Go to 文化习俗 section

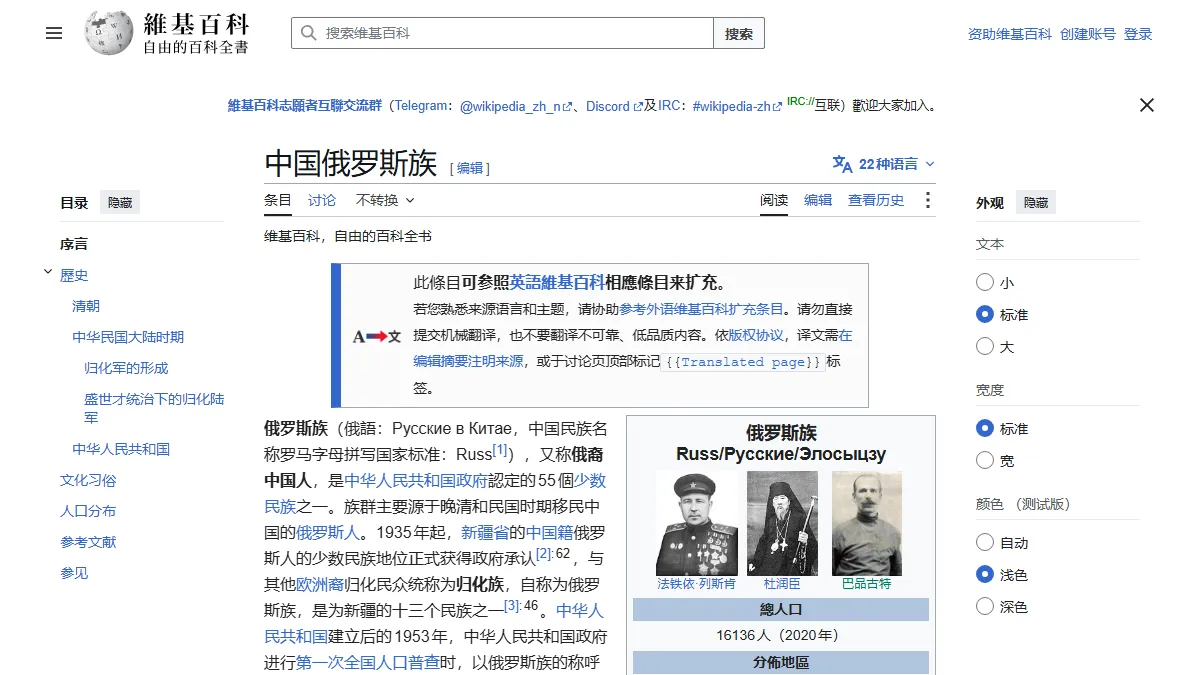coord(88,480)
